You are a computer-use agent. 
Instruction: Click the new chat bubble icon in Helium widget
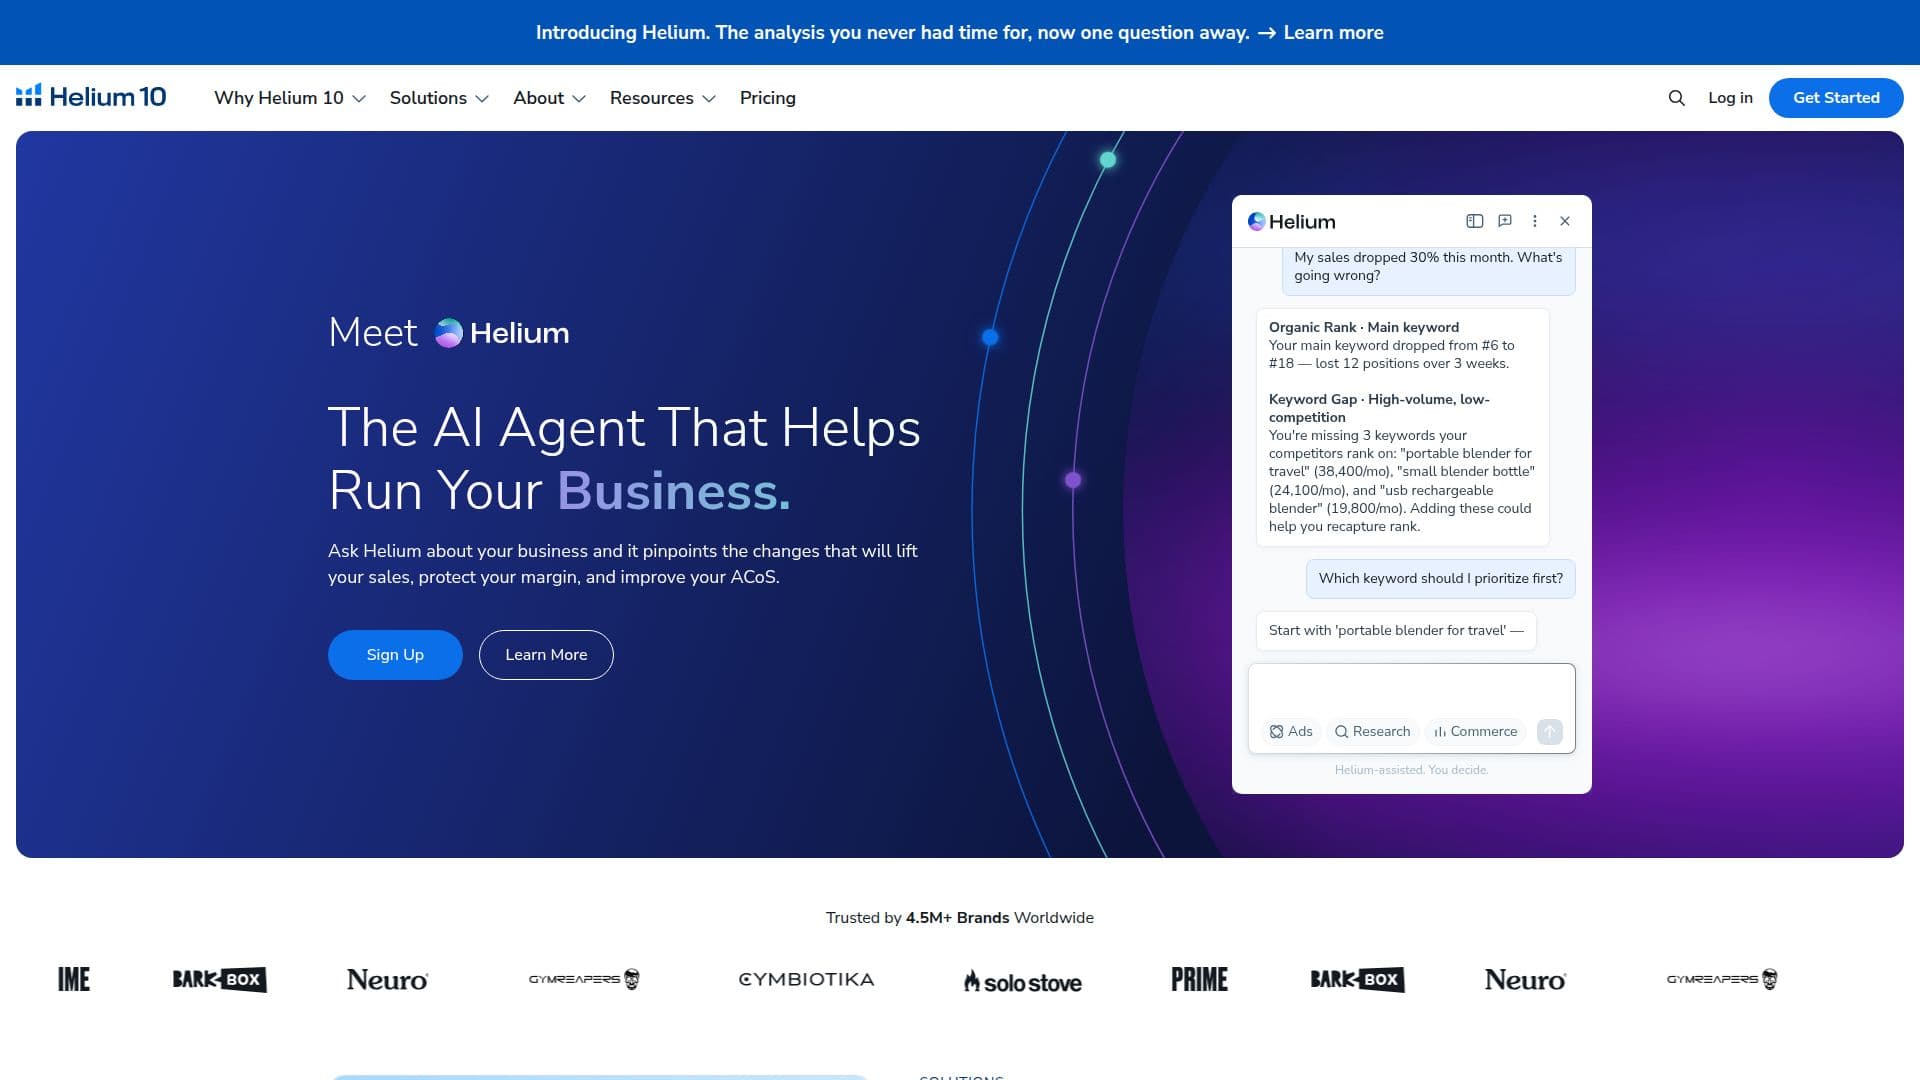pos(1505,221)
